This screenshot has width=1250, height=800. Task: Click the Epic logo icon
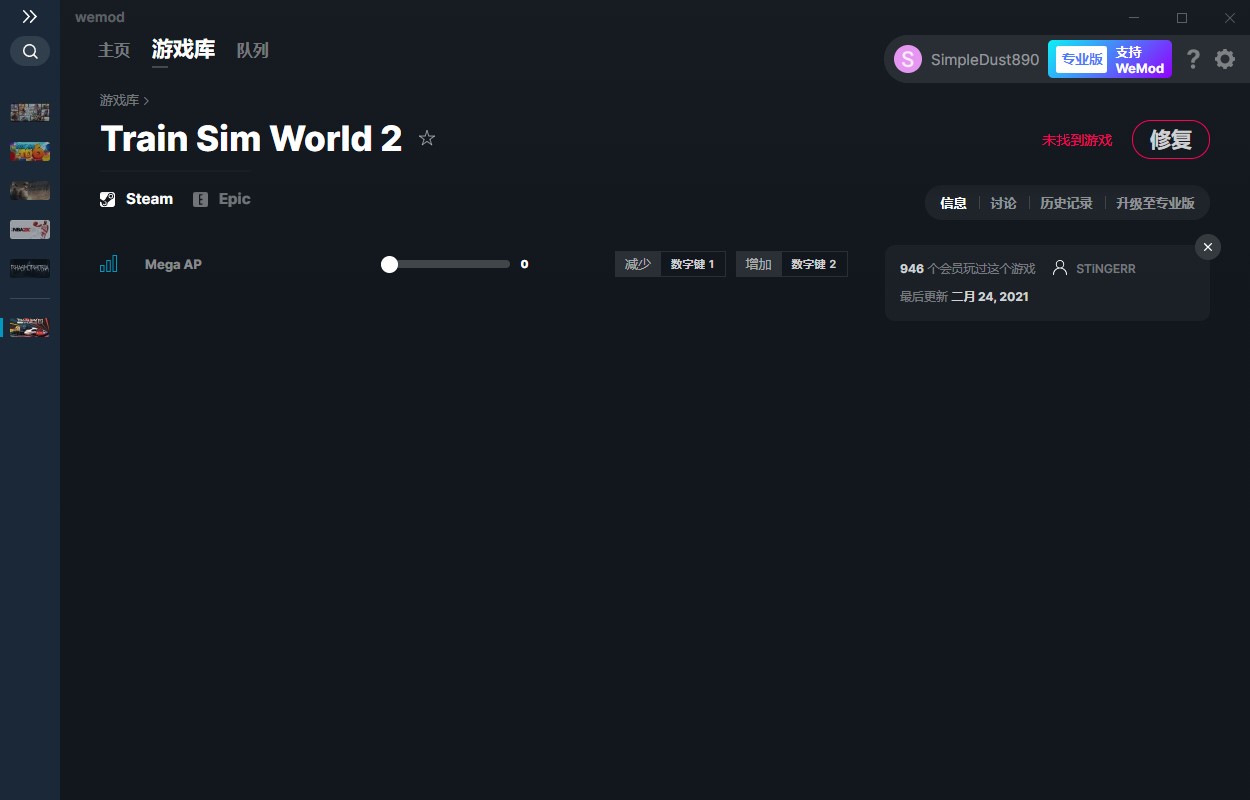coord(200,199)
